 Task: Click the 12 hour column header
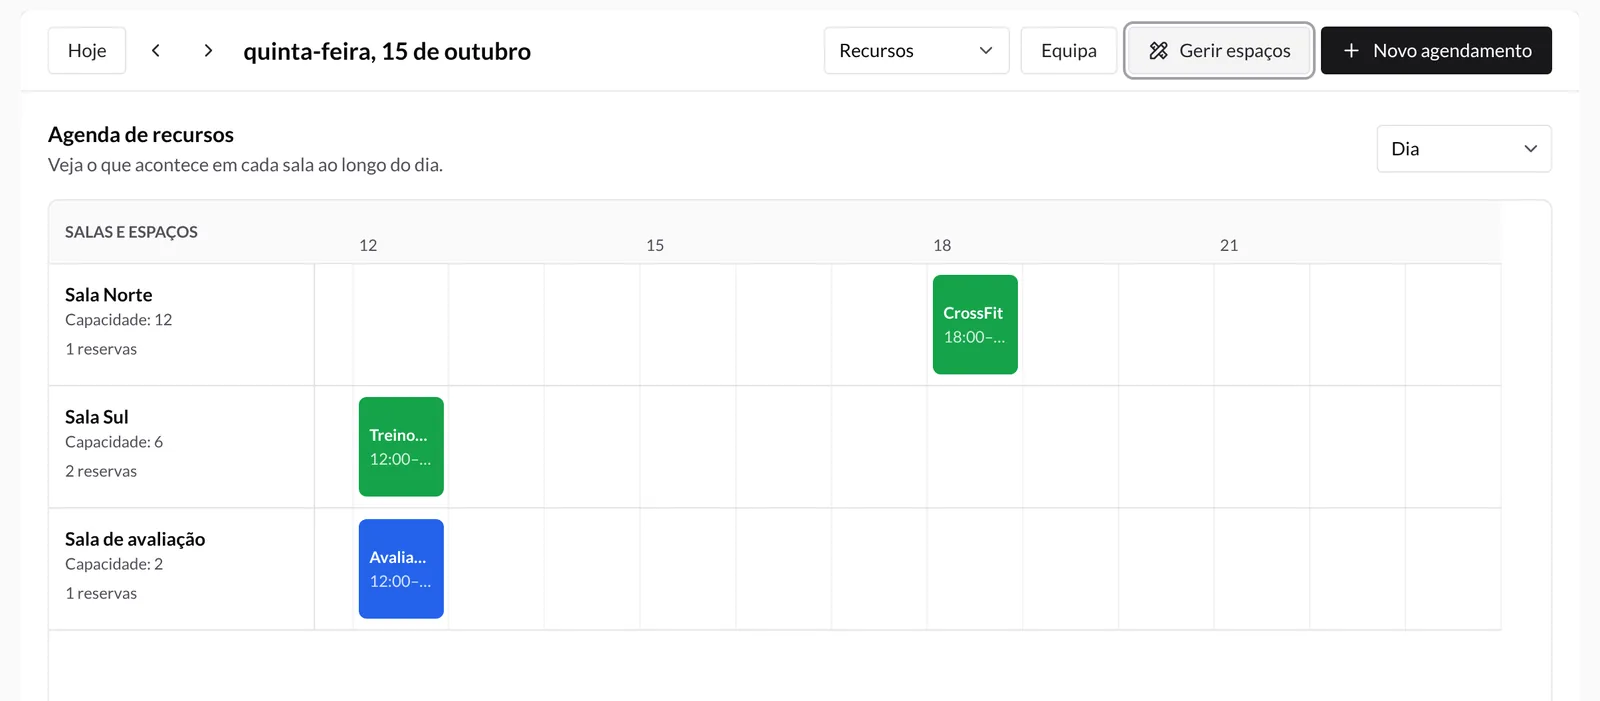tap(368, 245)
